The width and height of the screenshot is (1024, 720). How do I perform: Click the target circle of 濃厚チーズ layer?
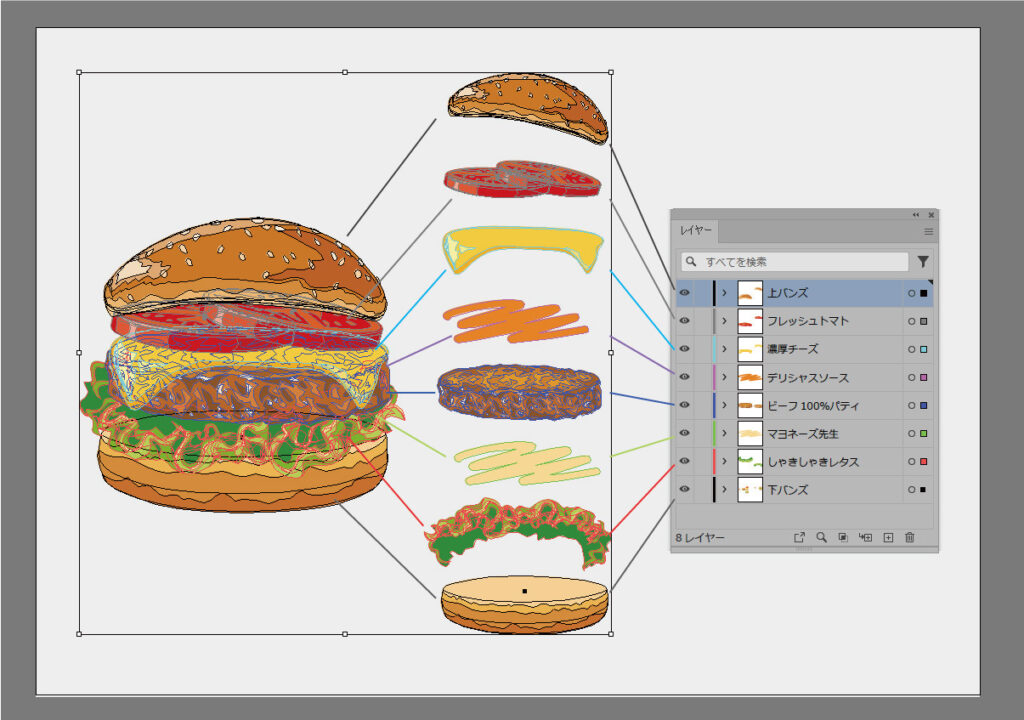click(x=911, y=350)
